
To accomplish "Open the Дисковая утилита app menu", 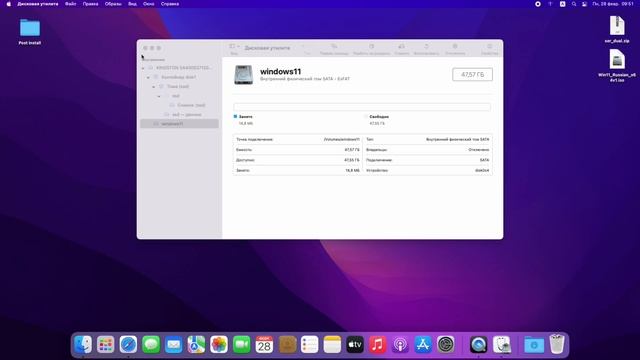I will 38,4.
